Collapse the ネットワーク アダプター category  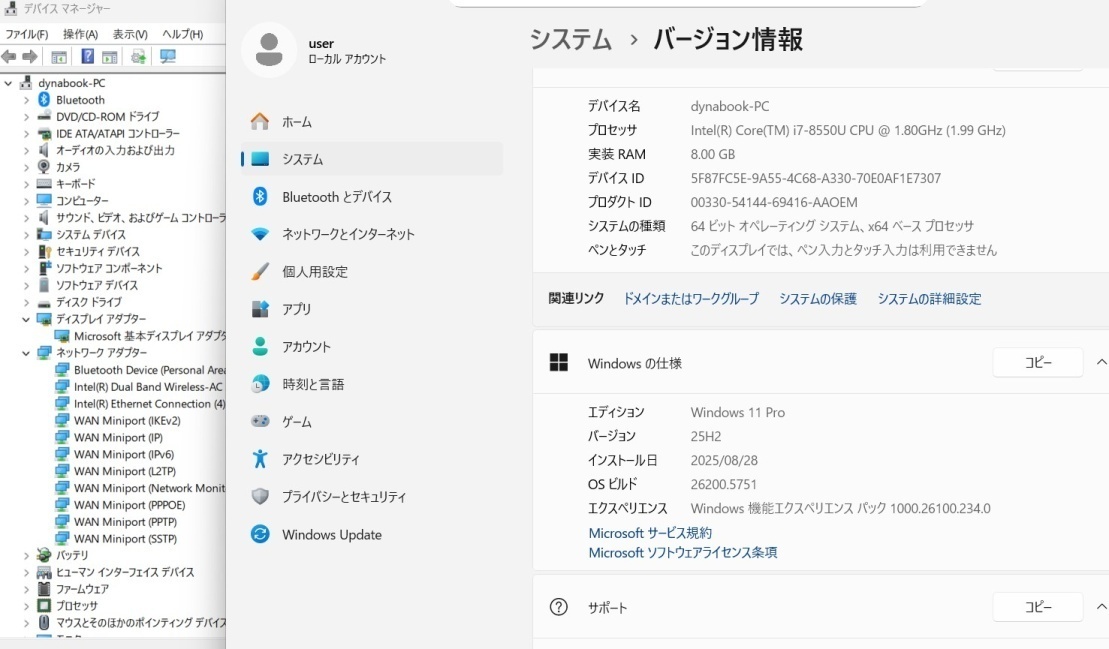[26, 353]
